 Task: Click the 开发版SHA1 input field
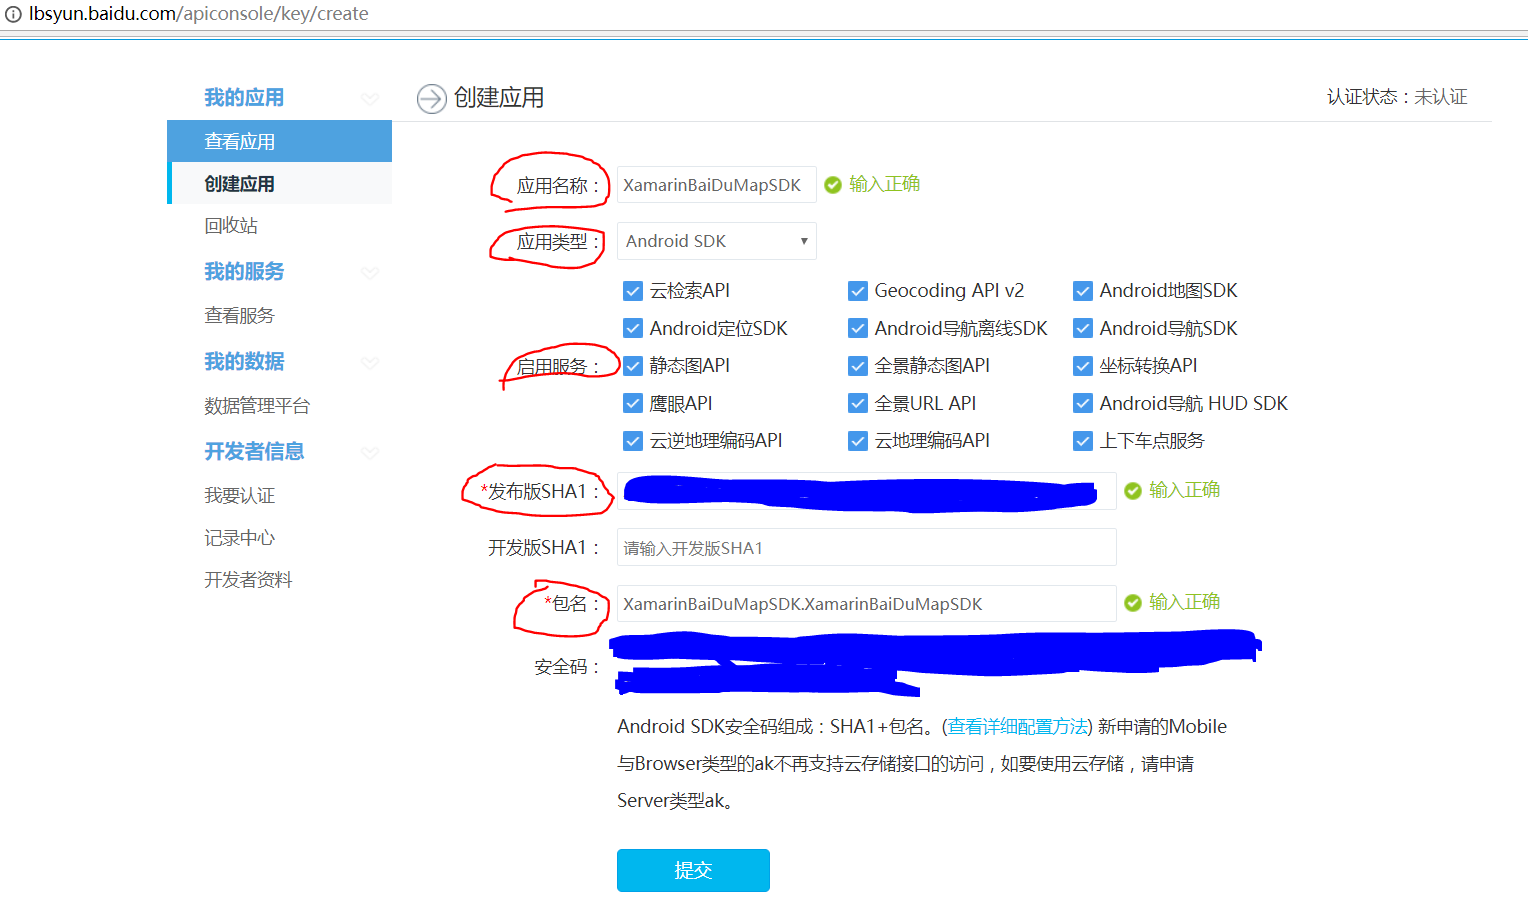pyautogui.click(x=867, y=547)
